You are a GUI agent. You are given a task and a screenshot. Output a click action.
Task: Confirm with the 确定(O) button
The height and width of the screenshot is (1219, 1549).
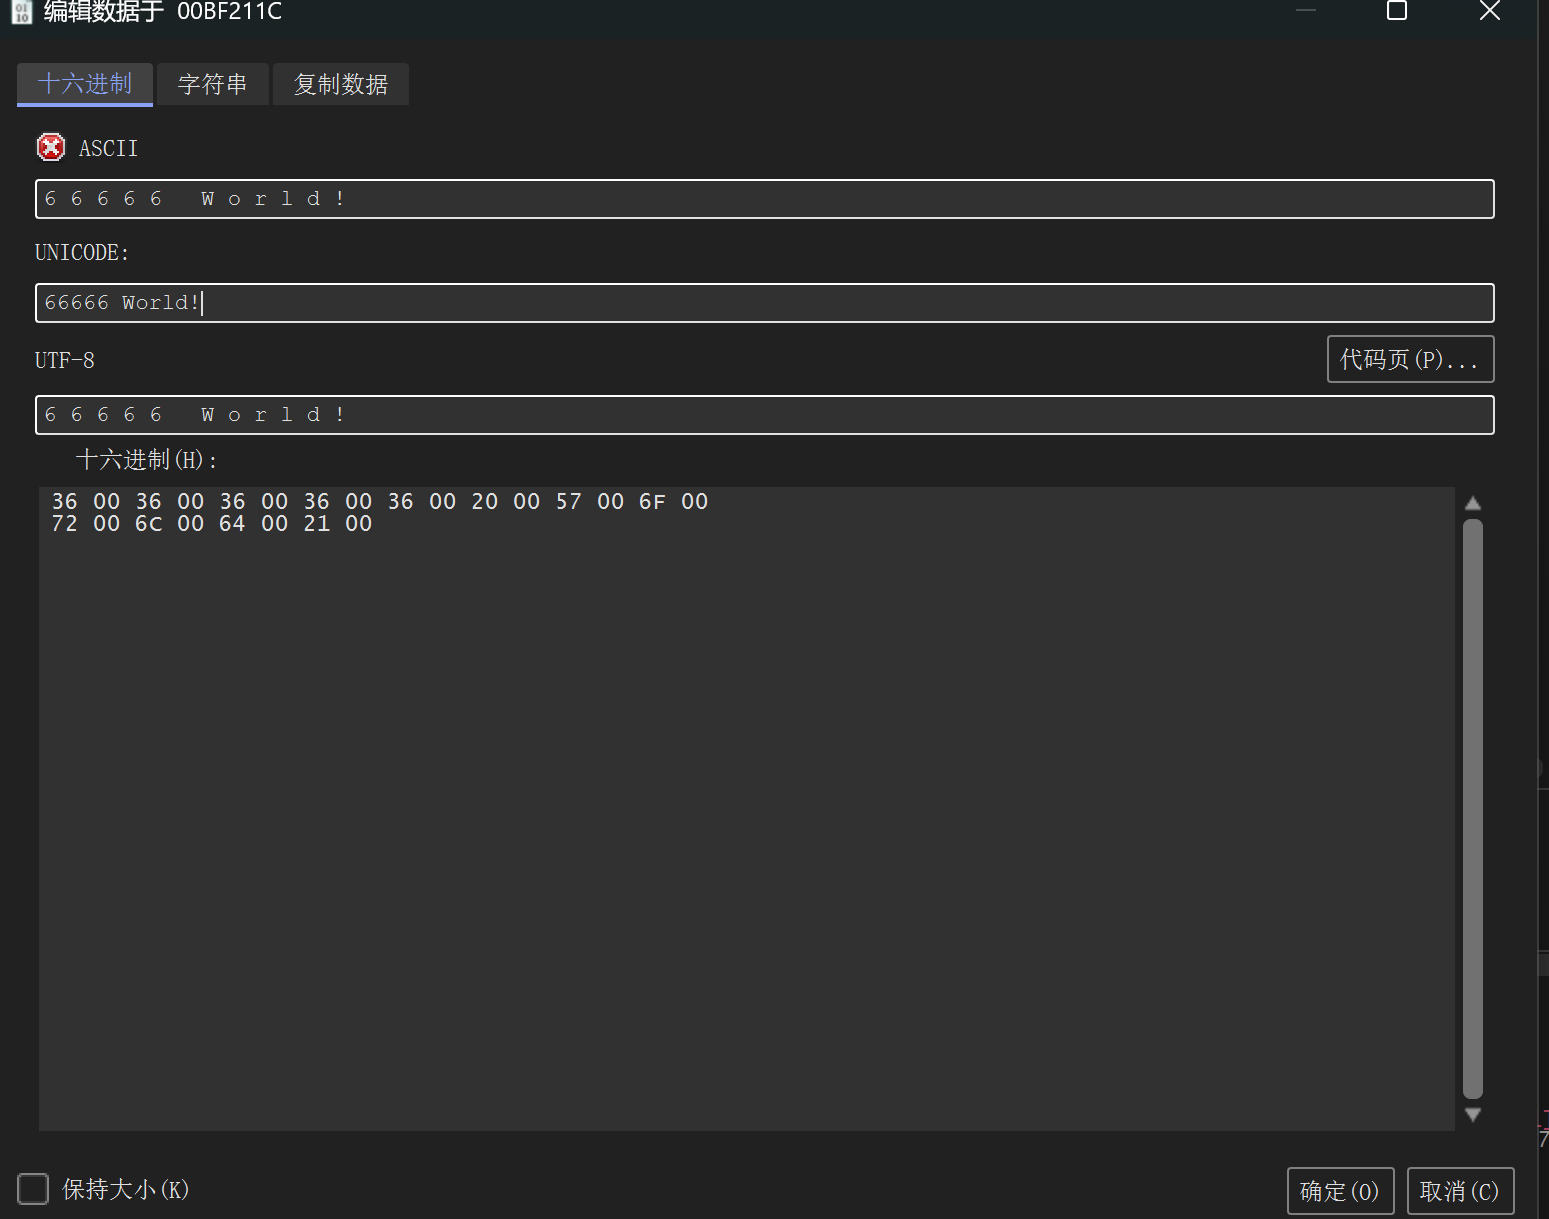coord(1339,1191)
